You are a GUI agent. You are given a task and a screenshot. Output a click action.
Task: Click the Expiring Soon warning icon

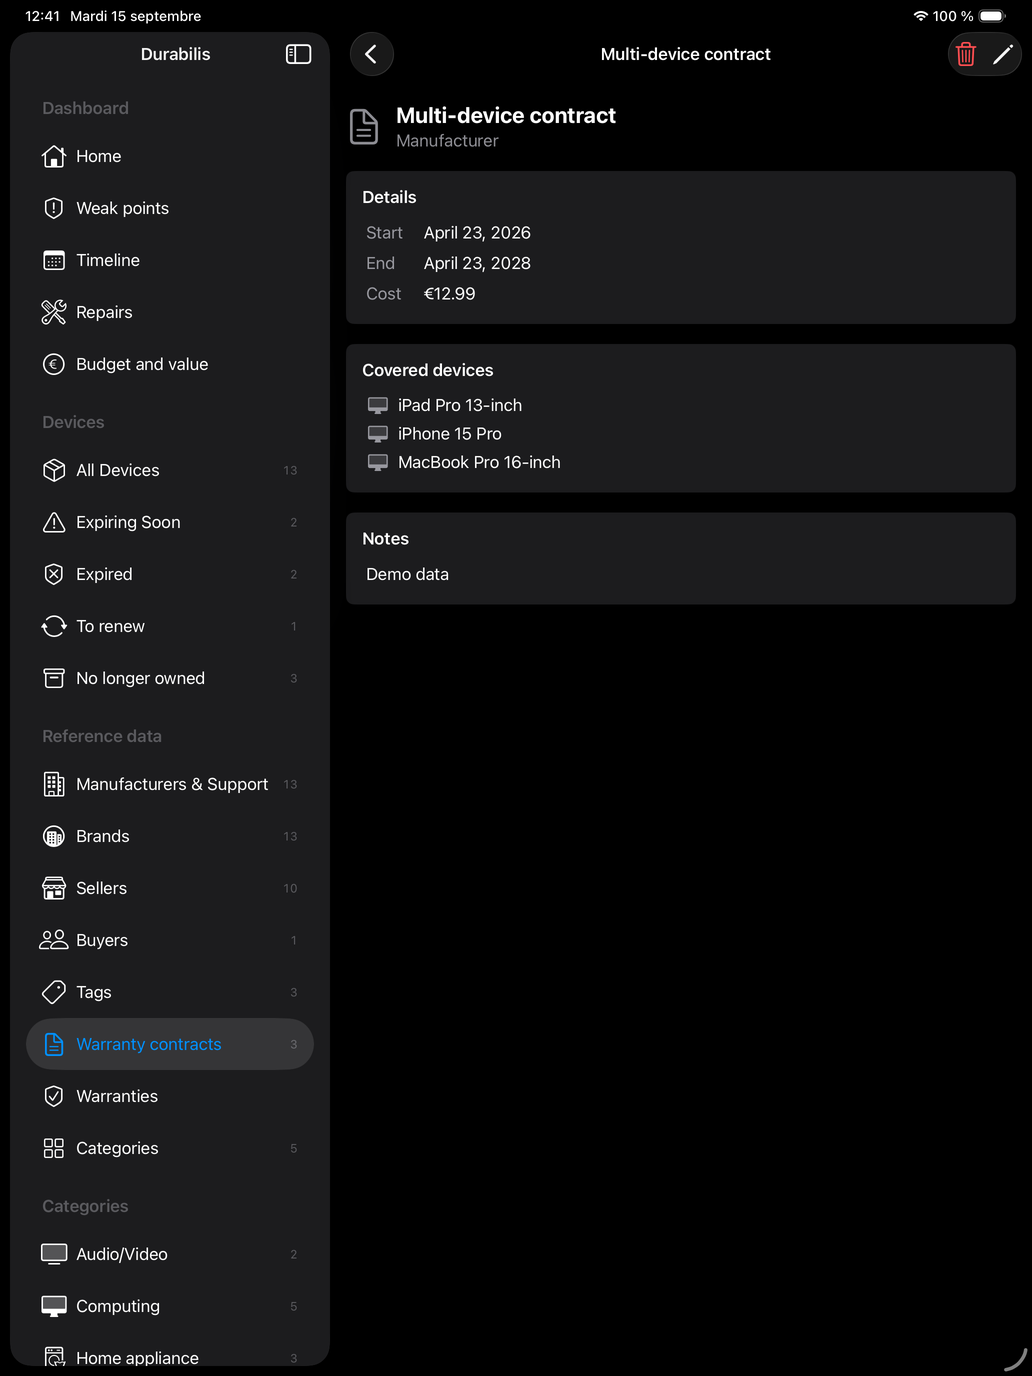pyautogui.click(x=54, y=522)
